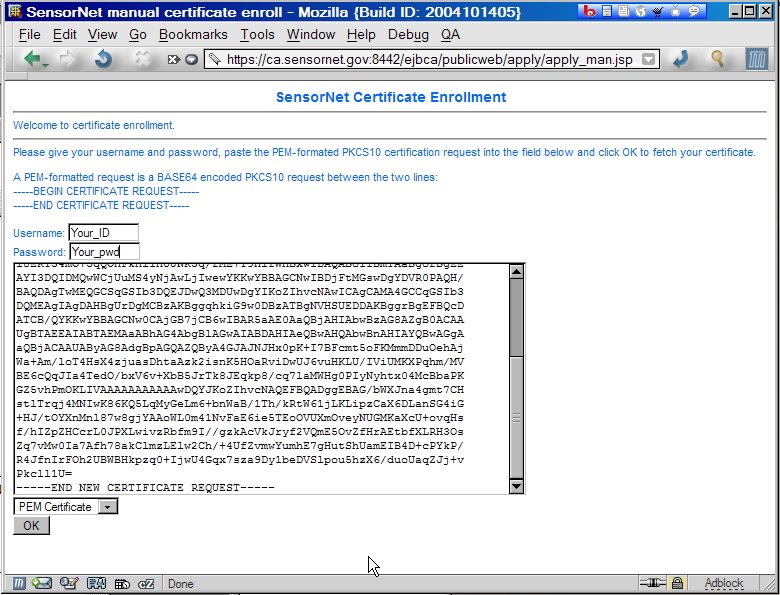Click the page proxy icon beside URL

pos(214,59)
